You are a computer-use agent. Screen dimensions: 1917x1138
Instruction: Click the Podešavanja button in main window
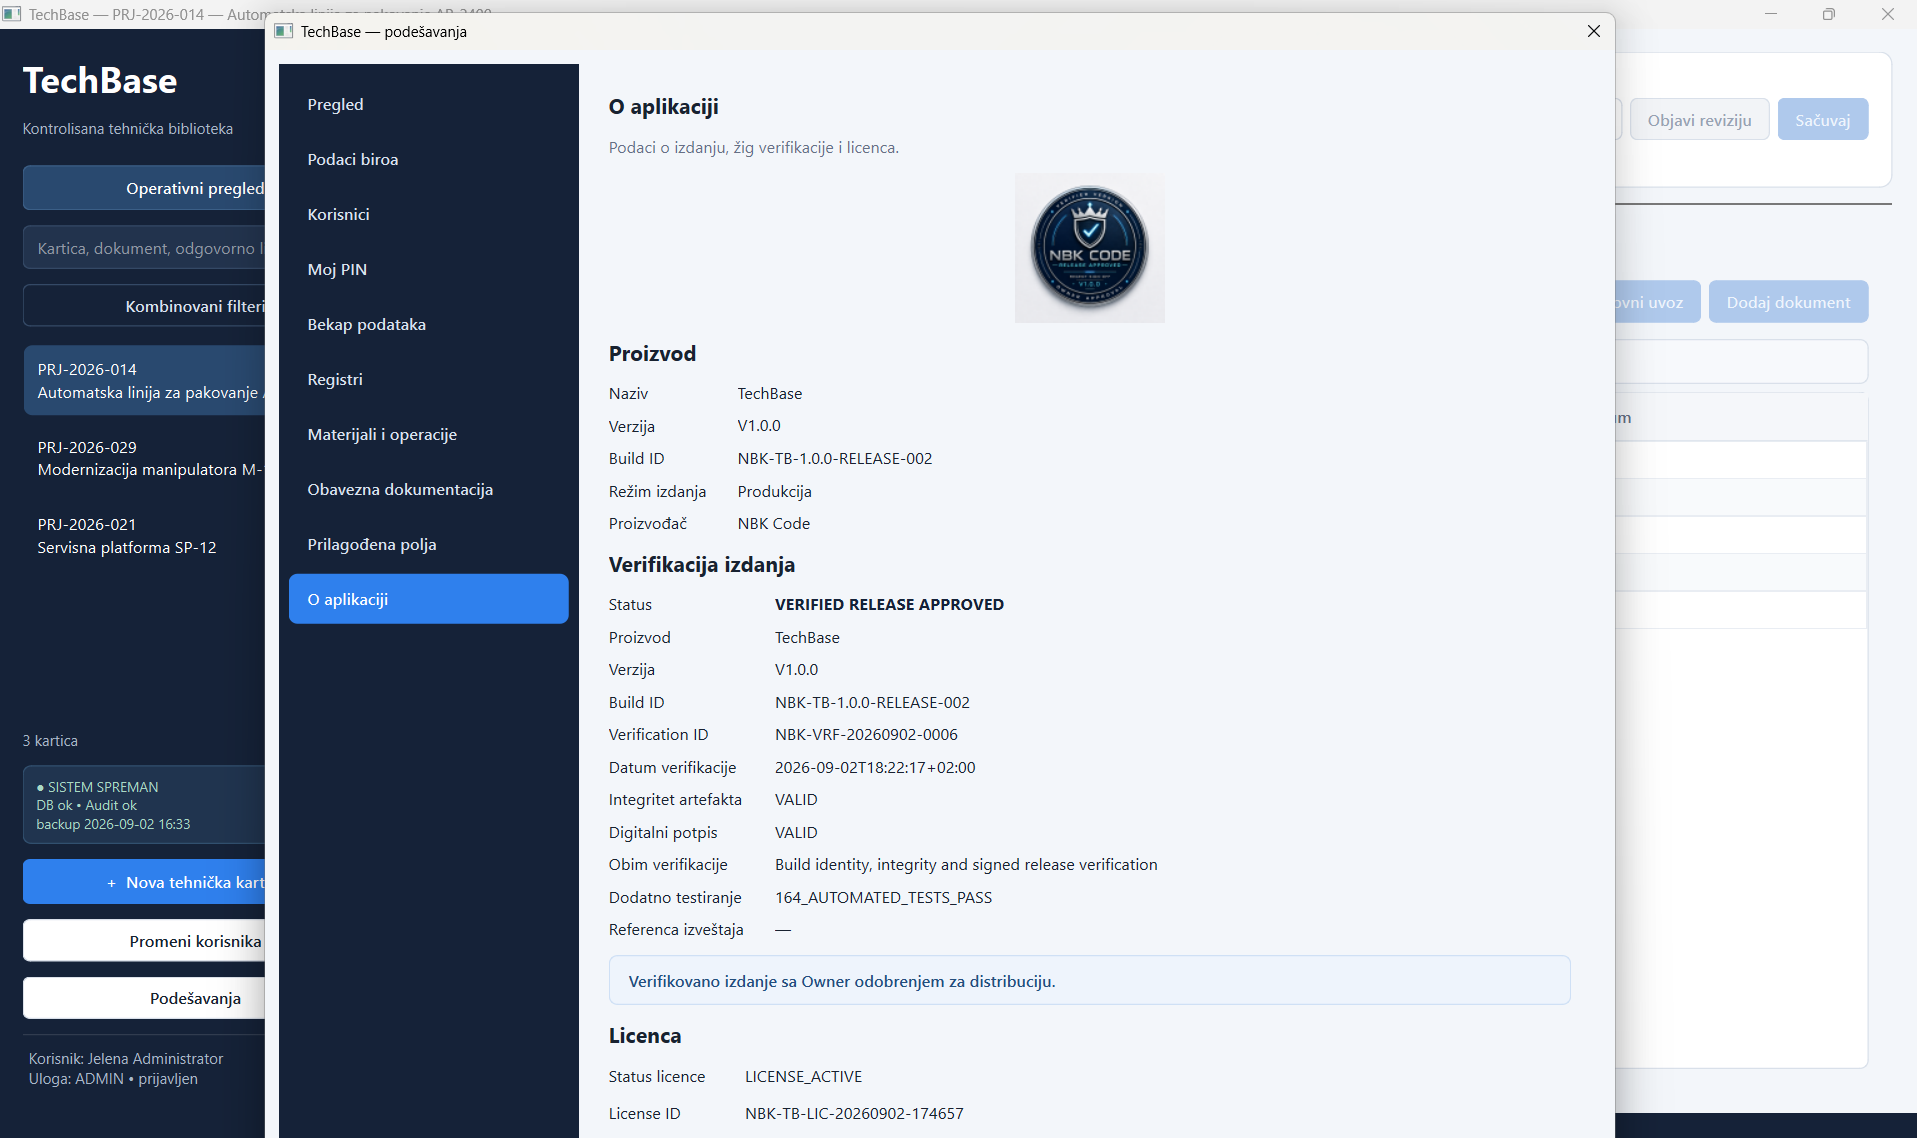tap(144, 998)
